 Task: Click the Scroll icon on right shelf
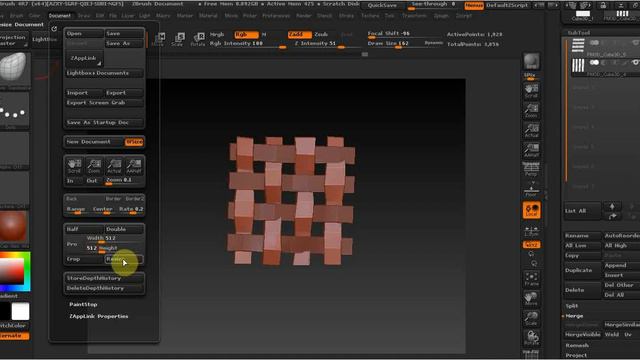531,91
